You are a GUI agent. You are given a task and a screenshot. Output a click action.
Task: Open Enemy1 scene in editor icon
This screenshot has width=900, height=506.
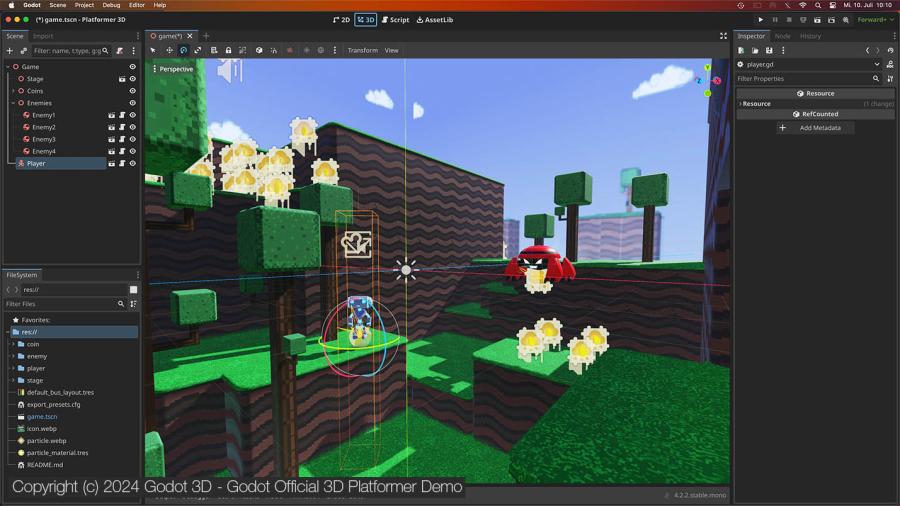click(111, 115)
